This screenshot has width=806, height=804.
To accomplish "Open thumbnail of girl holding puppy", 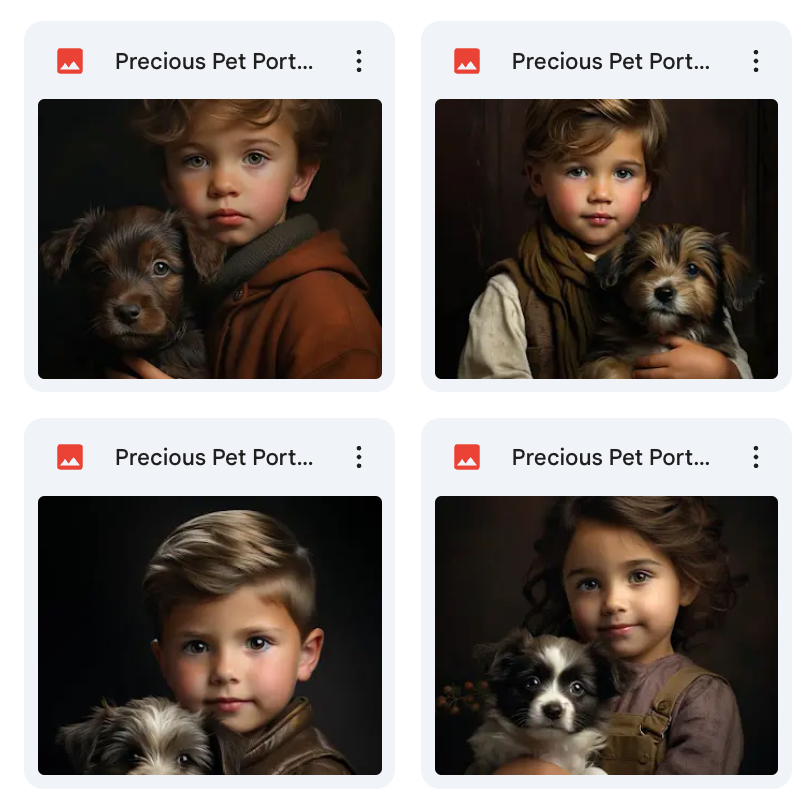I will 606,635.
